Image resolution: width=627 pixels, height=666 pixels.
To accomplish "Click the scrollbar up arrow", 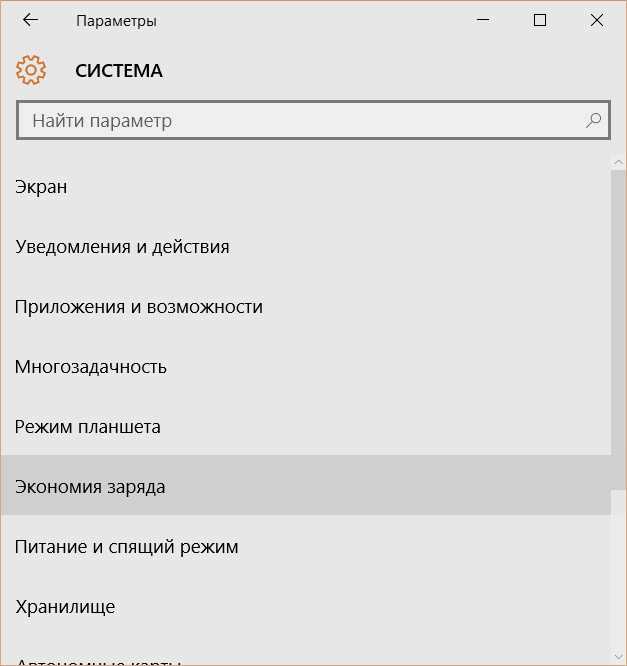I will [x=619, y=162].
